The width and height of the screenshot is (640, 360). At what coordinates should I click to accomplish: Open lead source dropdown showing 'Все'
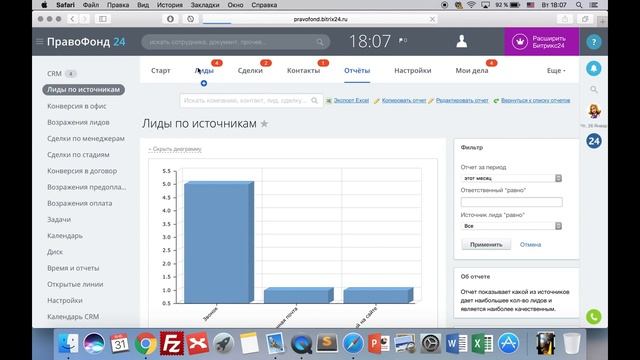coord(511,226)
